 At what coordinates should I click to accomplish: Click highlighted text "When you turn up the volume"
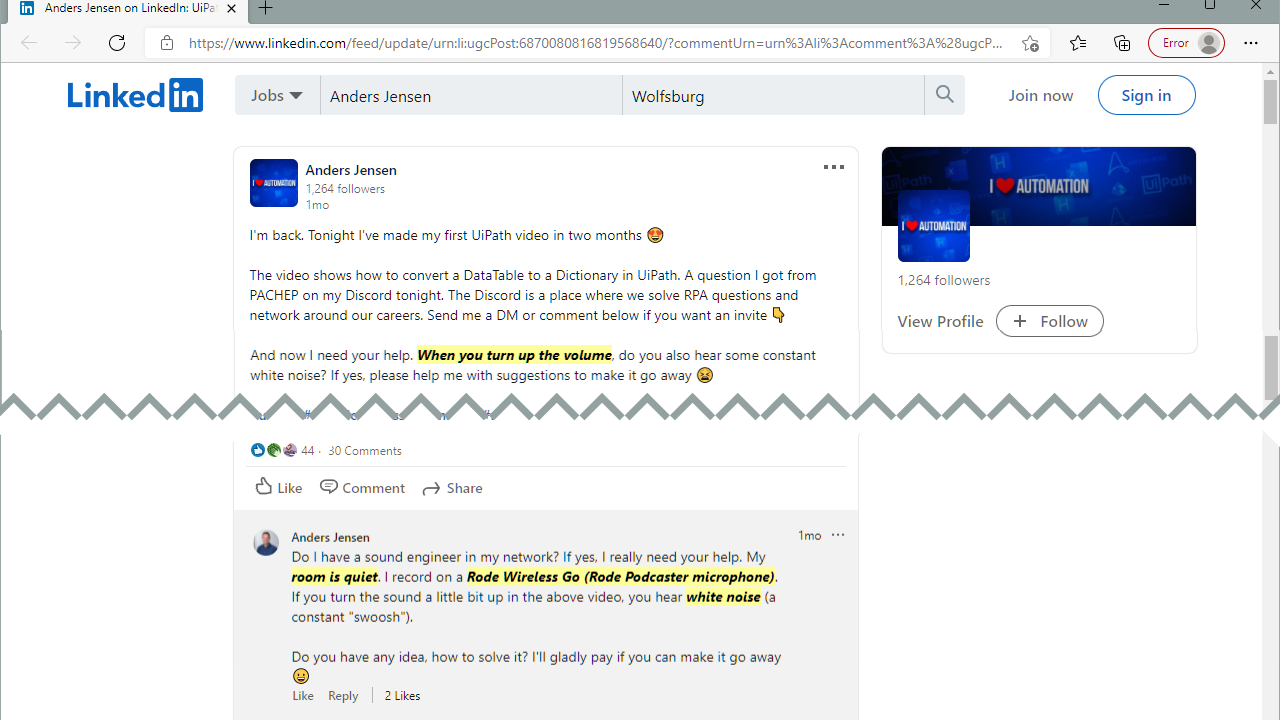click(x=514, y=355)
